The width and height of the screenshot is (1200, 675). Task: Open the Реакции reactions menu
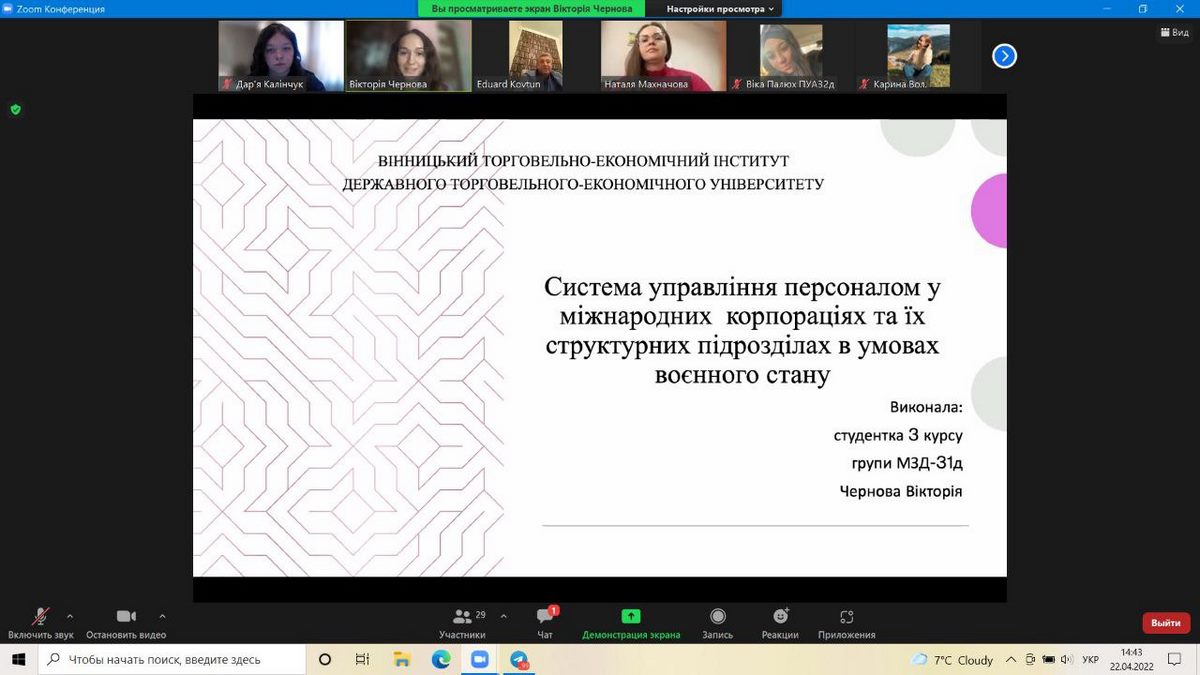(780, 616)
